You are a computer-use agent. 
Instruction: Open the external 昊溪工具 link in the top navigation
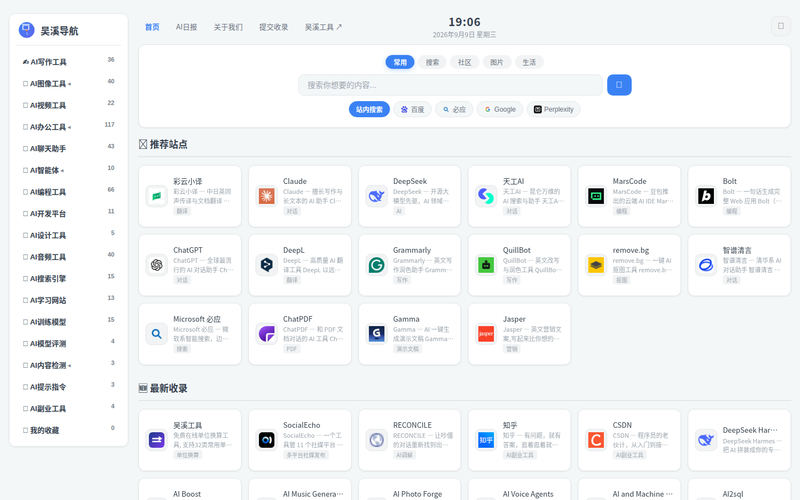[323, 27]
